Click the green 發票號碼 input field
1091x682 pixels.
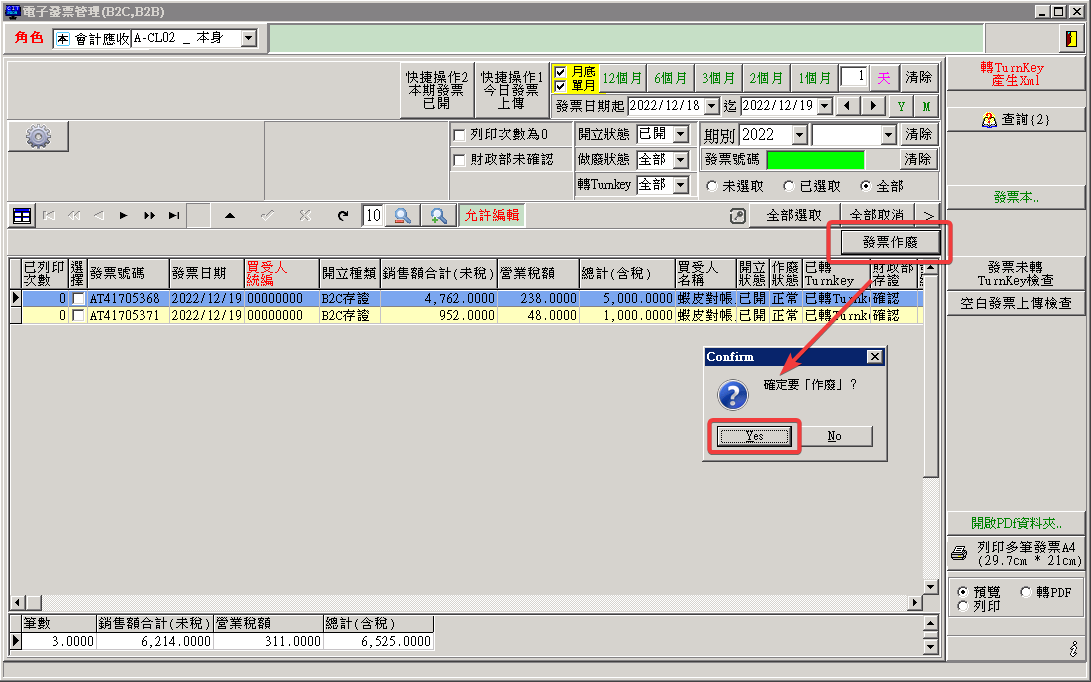[x=815, y=160]
